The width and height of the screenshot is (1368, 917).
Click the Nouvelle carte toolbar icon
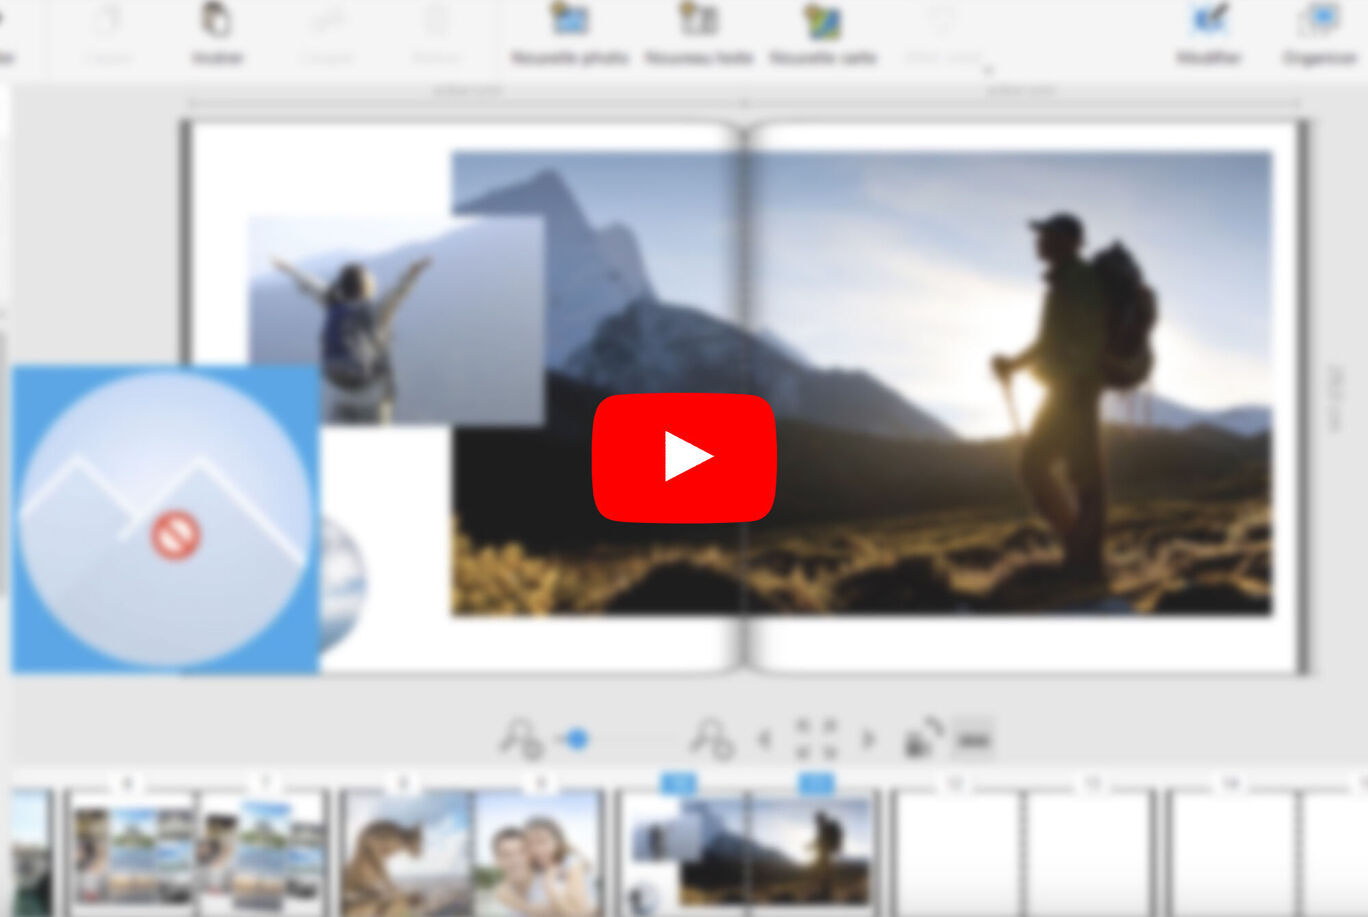point(822,21)
